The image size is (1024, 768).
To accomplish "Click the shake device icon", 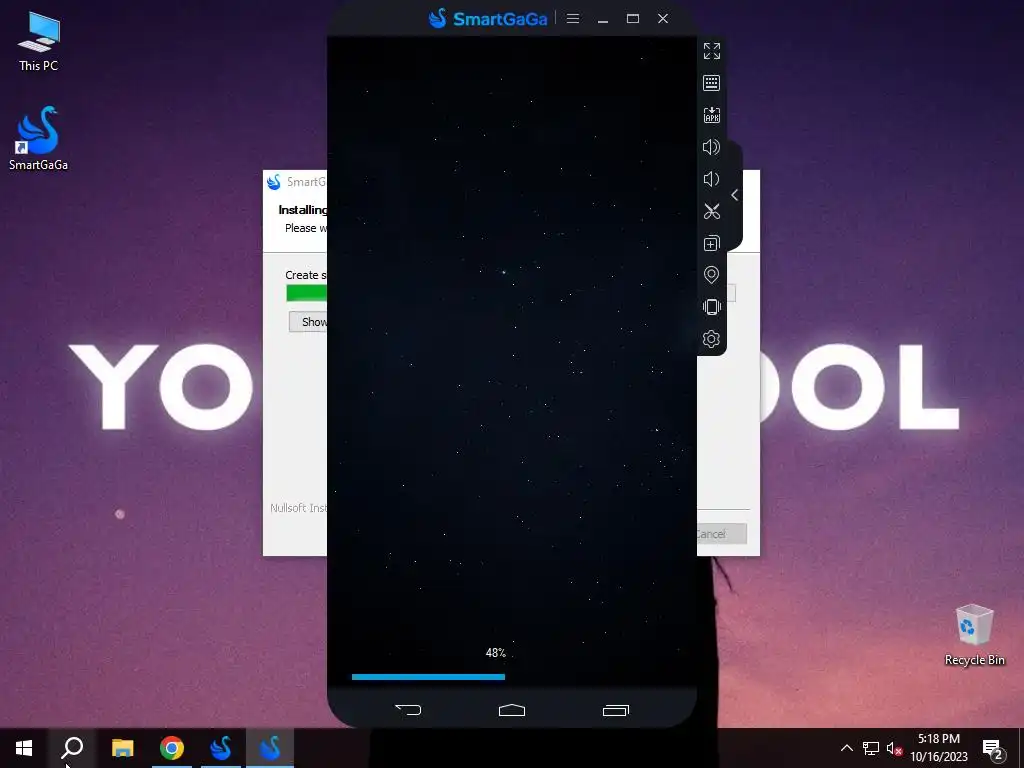I will point(711,307).
